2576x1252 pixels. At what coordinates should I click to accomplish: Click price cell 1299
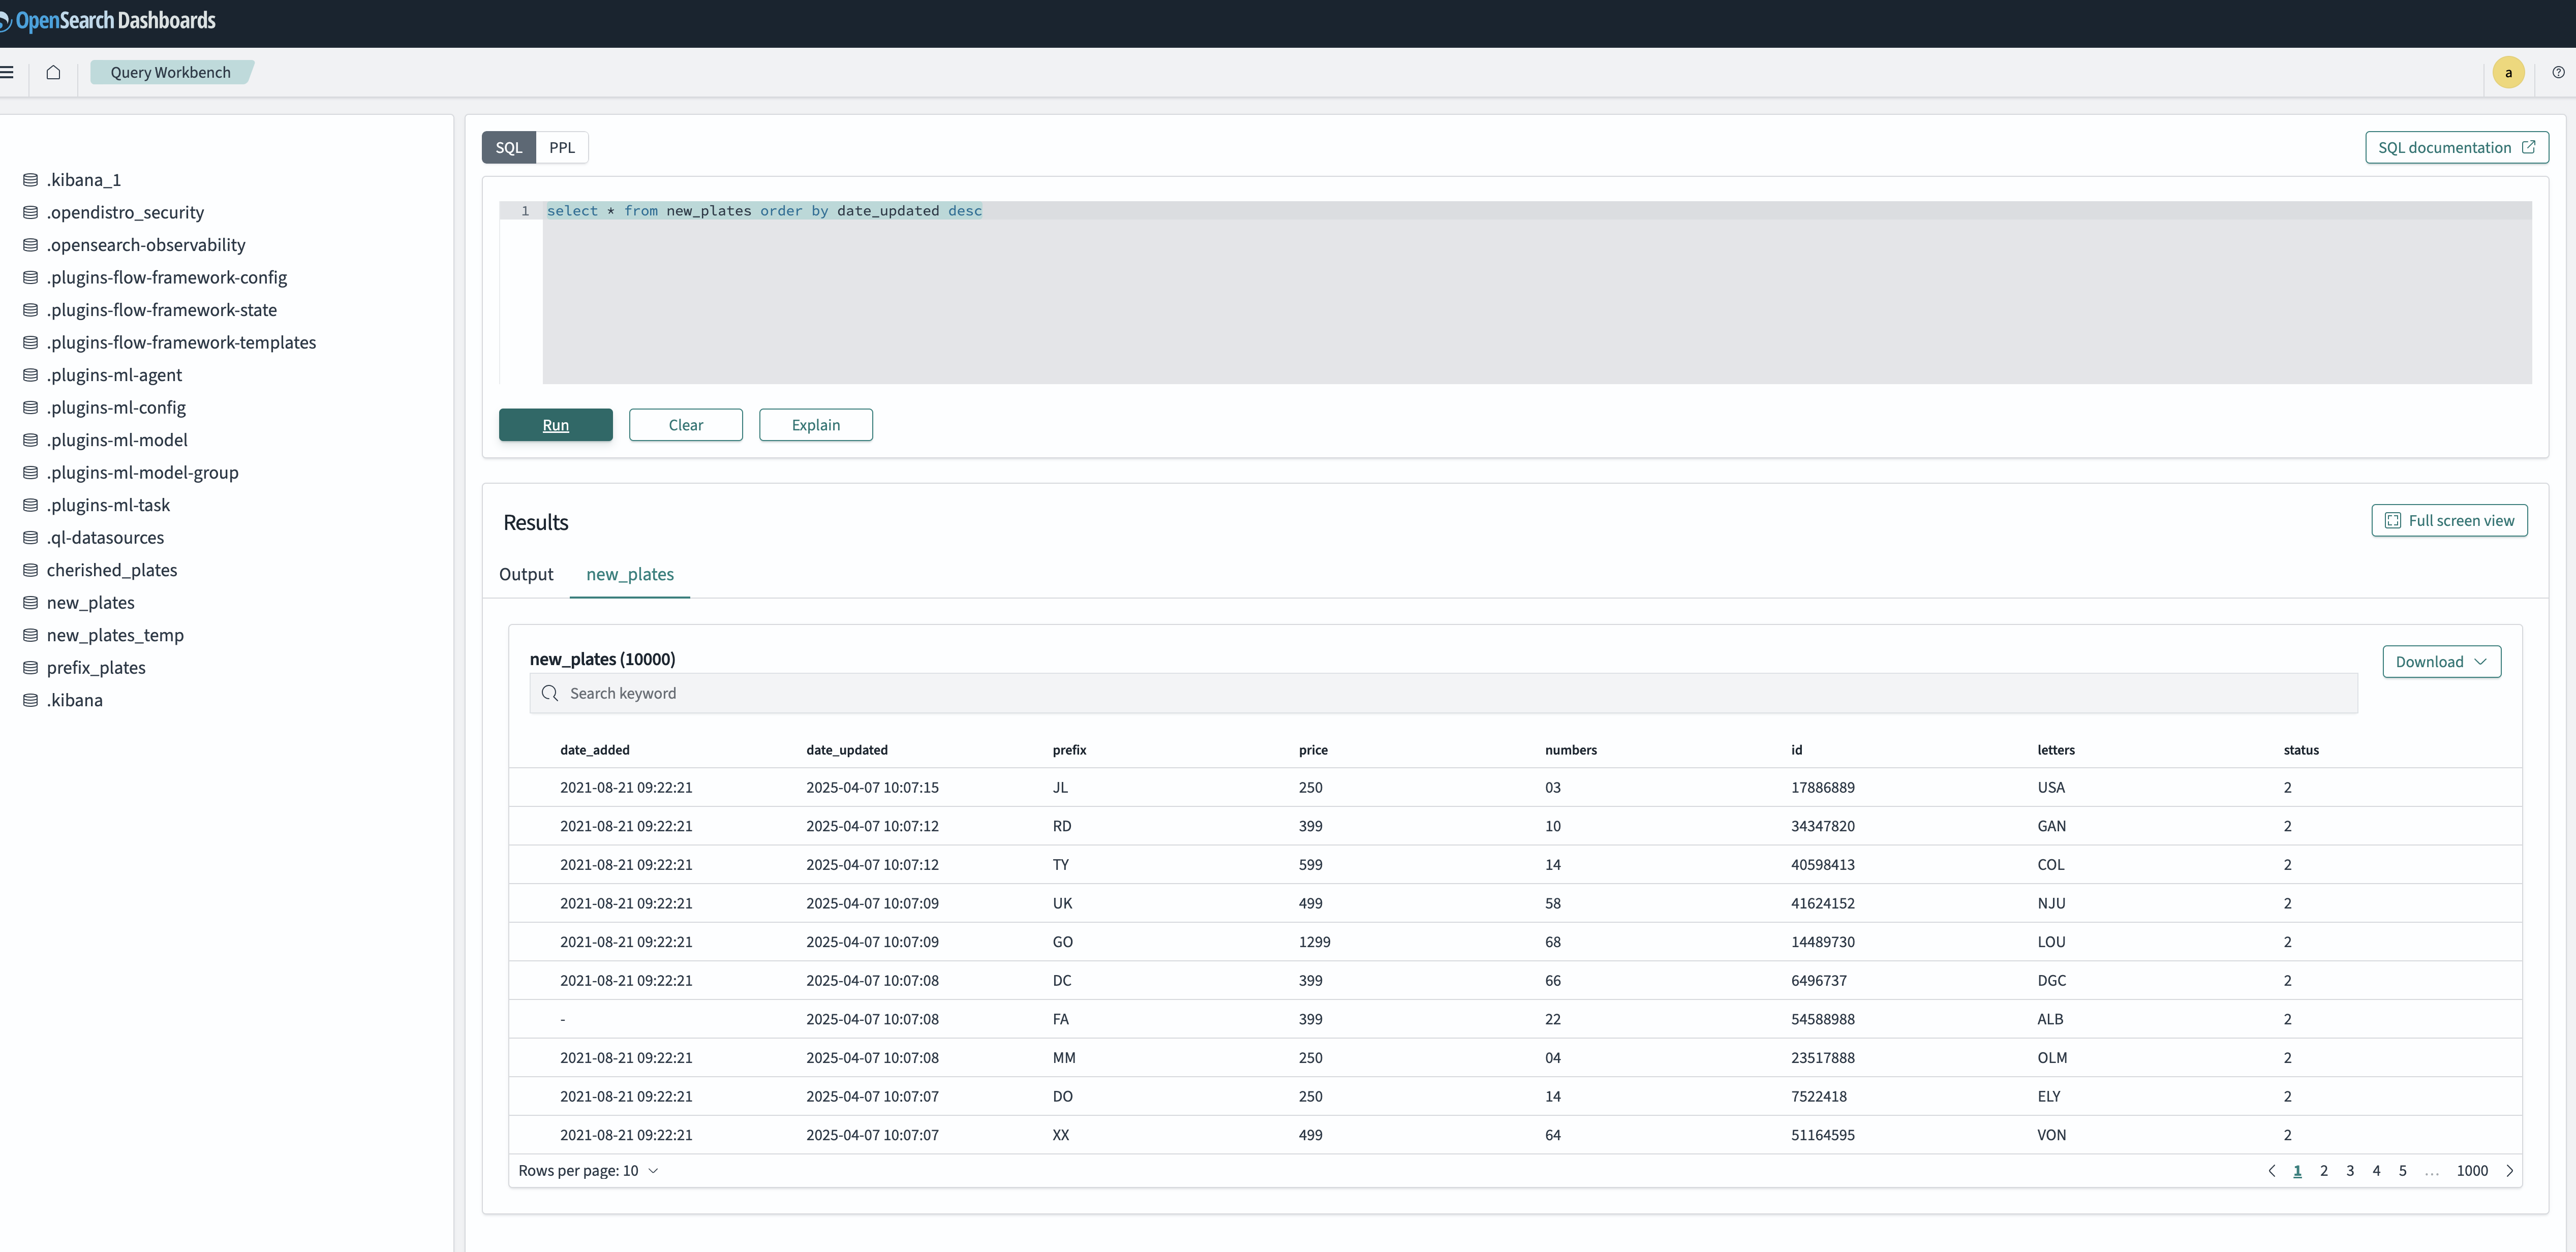coord(1315,942)
